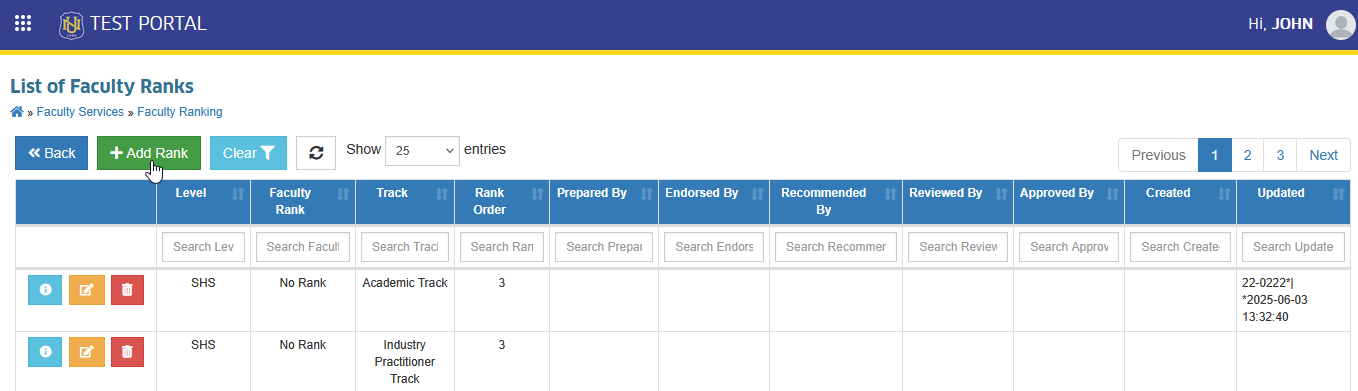Edit the Academic Track rank row
Viewport: 1358px width, 391px height.
[86, 290]
